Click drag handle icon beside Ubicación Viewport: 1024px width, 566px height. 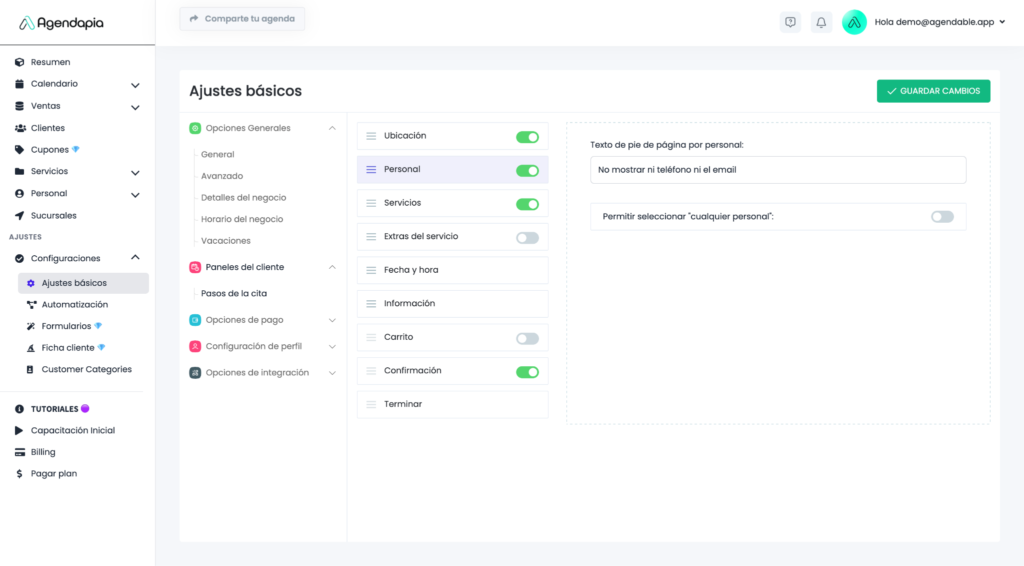[x=371, y=136]
